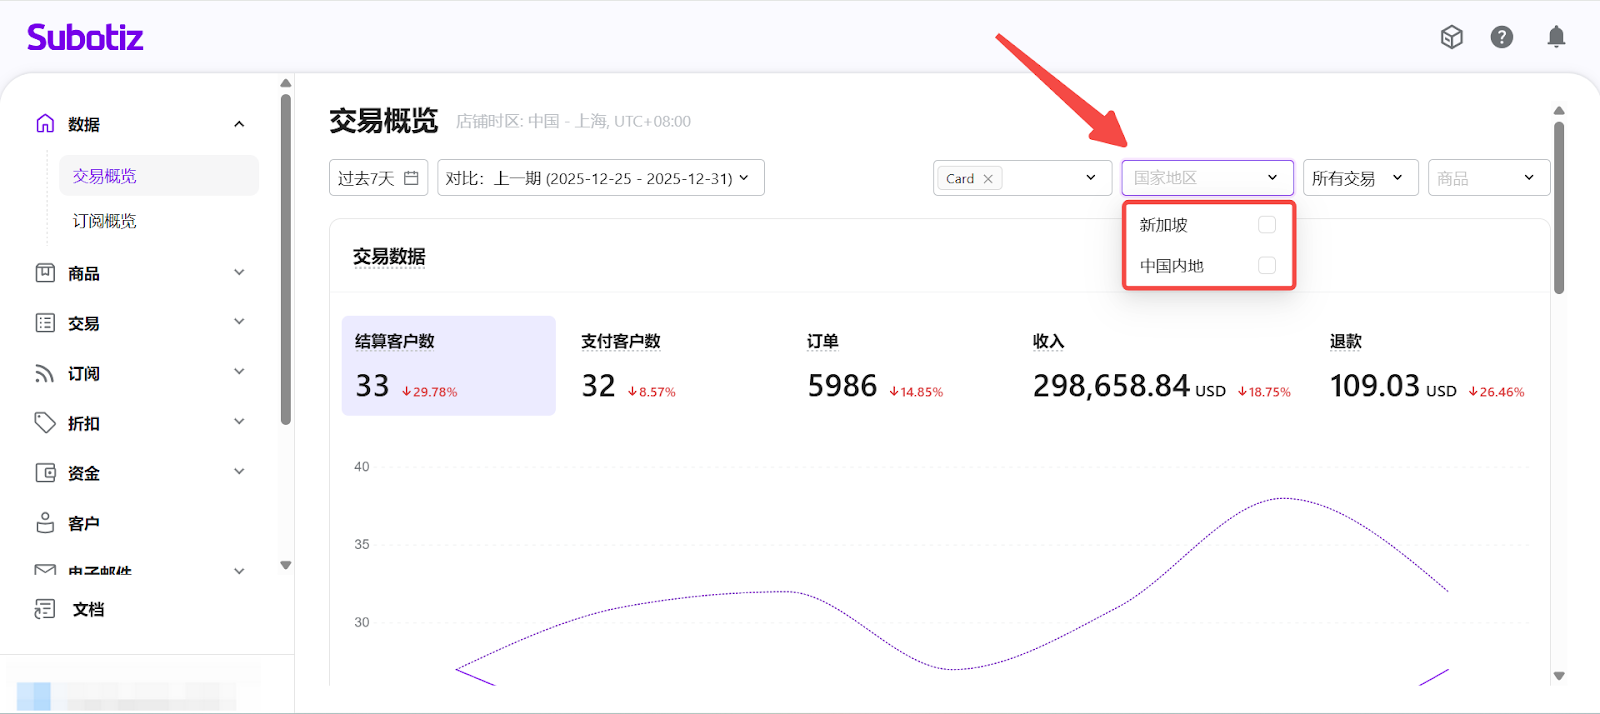This screenshot has height=714, width=1600.
Task: Collapse the 数据 sidebar section
Action: point(239,124)
